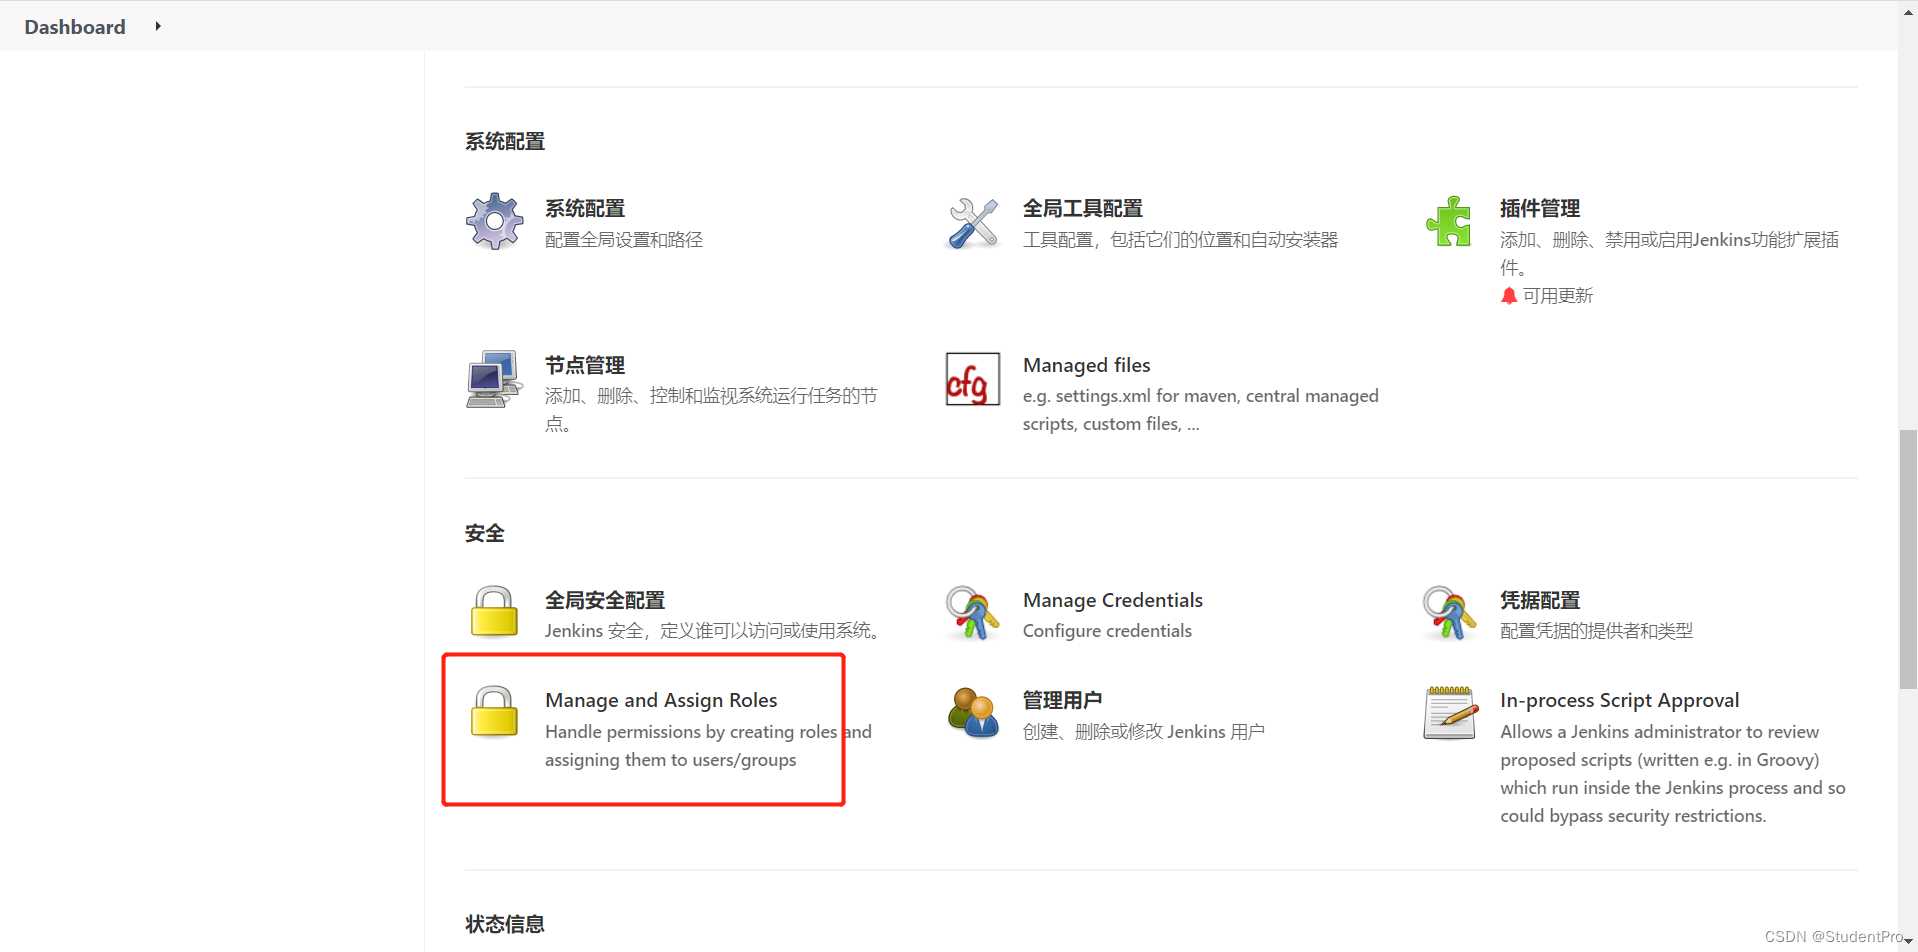Click description 配置全局设置和路径
The width and height of the screenshot is (1918, 952).
pyautogui.click(x=623, y=240)
